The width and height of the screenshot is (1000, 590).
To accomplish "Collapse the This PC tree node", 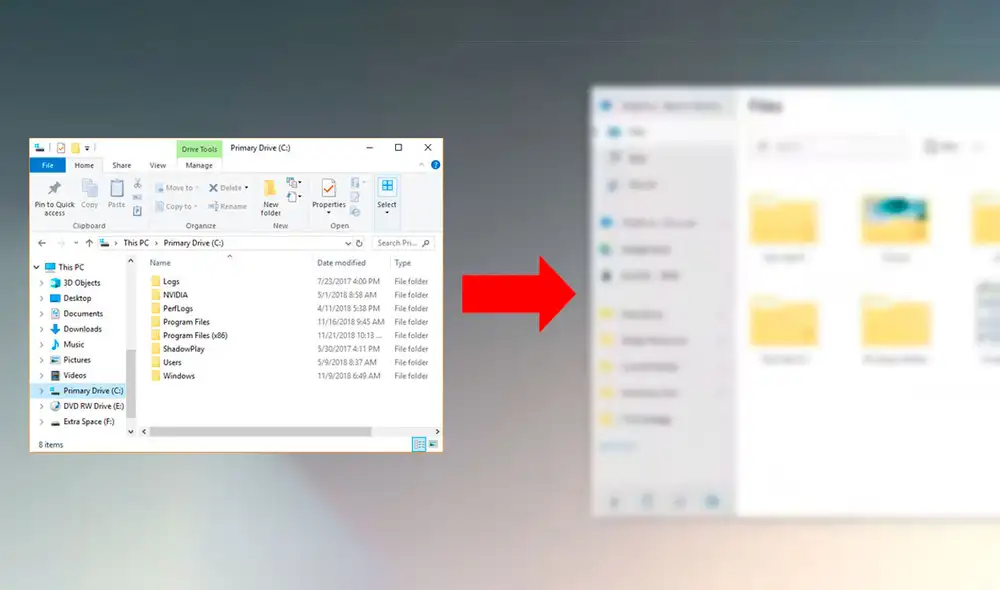I will (x=37, y=267).
